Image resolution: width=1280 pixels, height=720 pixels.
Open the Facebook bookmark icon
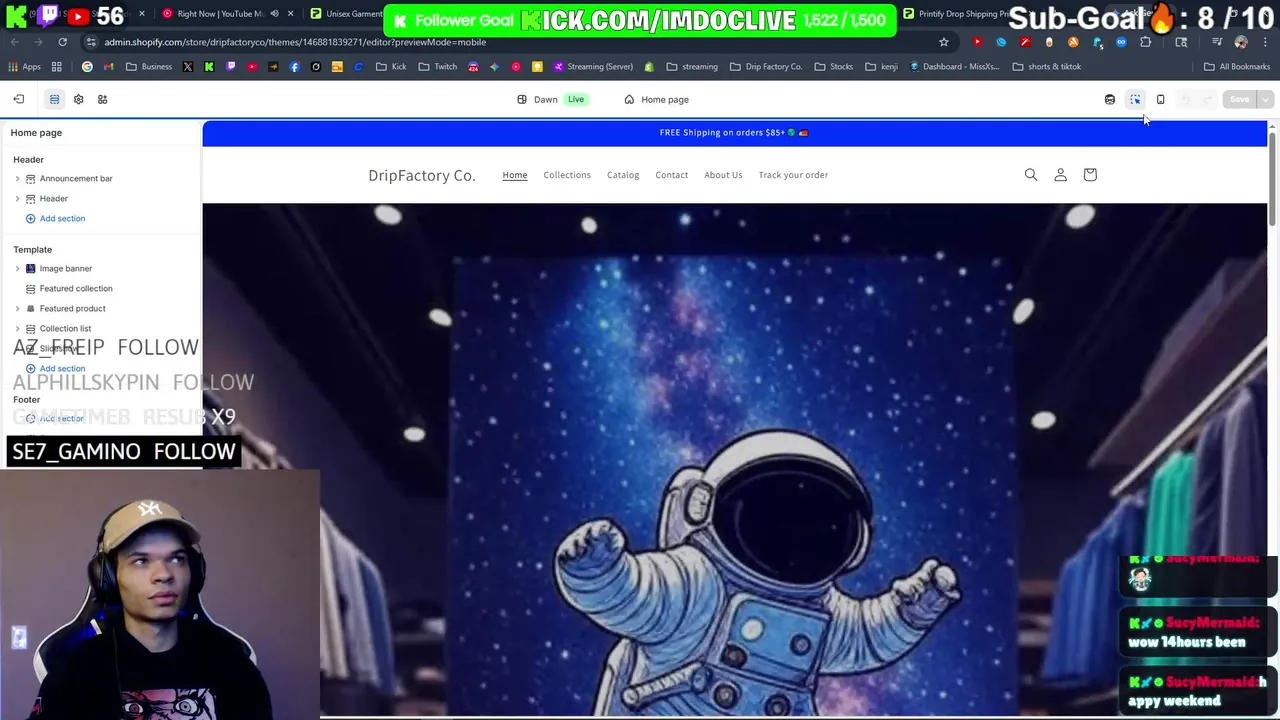pyautogui.click(x=294, y=66)
